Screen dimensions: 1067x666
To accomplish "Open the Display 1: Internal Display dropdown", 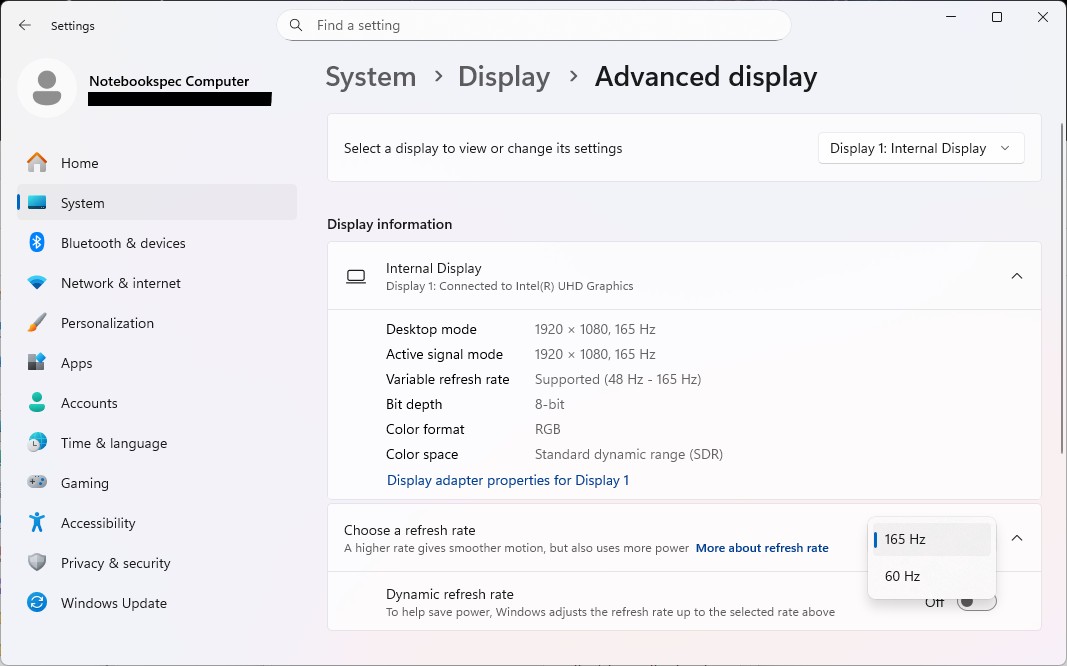I will pyautogui.click(x=920, y=148).
